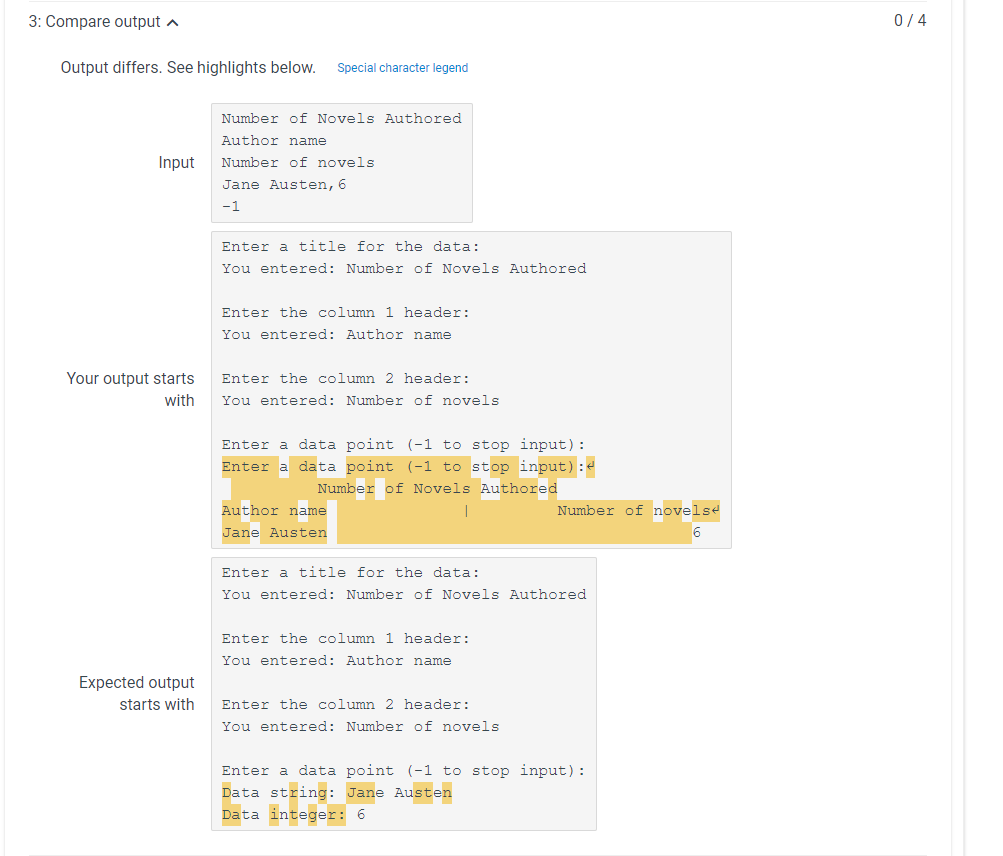This screenshot has height=856, width=1003.
Task: Open the Special character legend
Action: tap(402, 67)
